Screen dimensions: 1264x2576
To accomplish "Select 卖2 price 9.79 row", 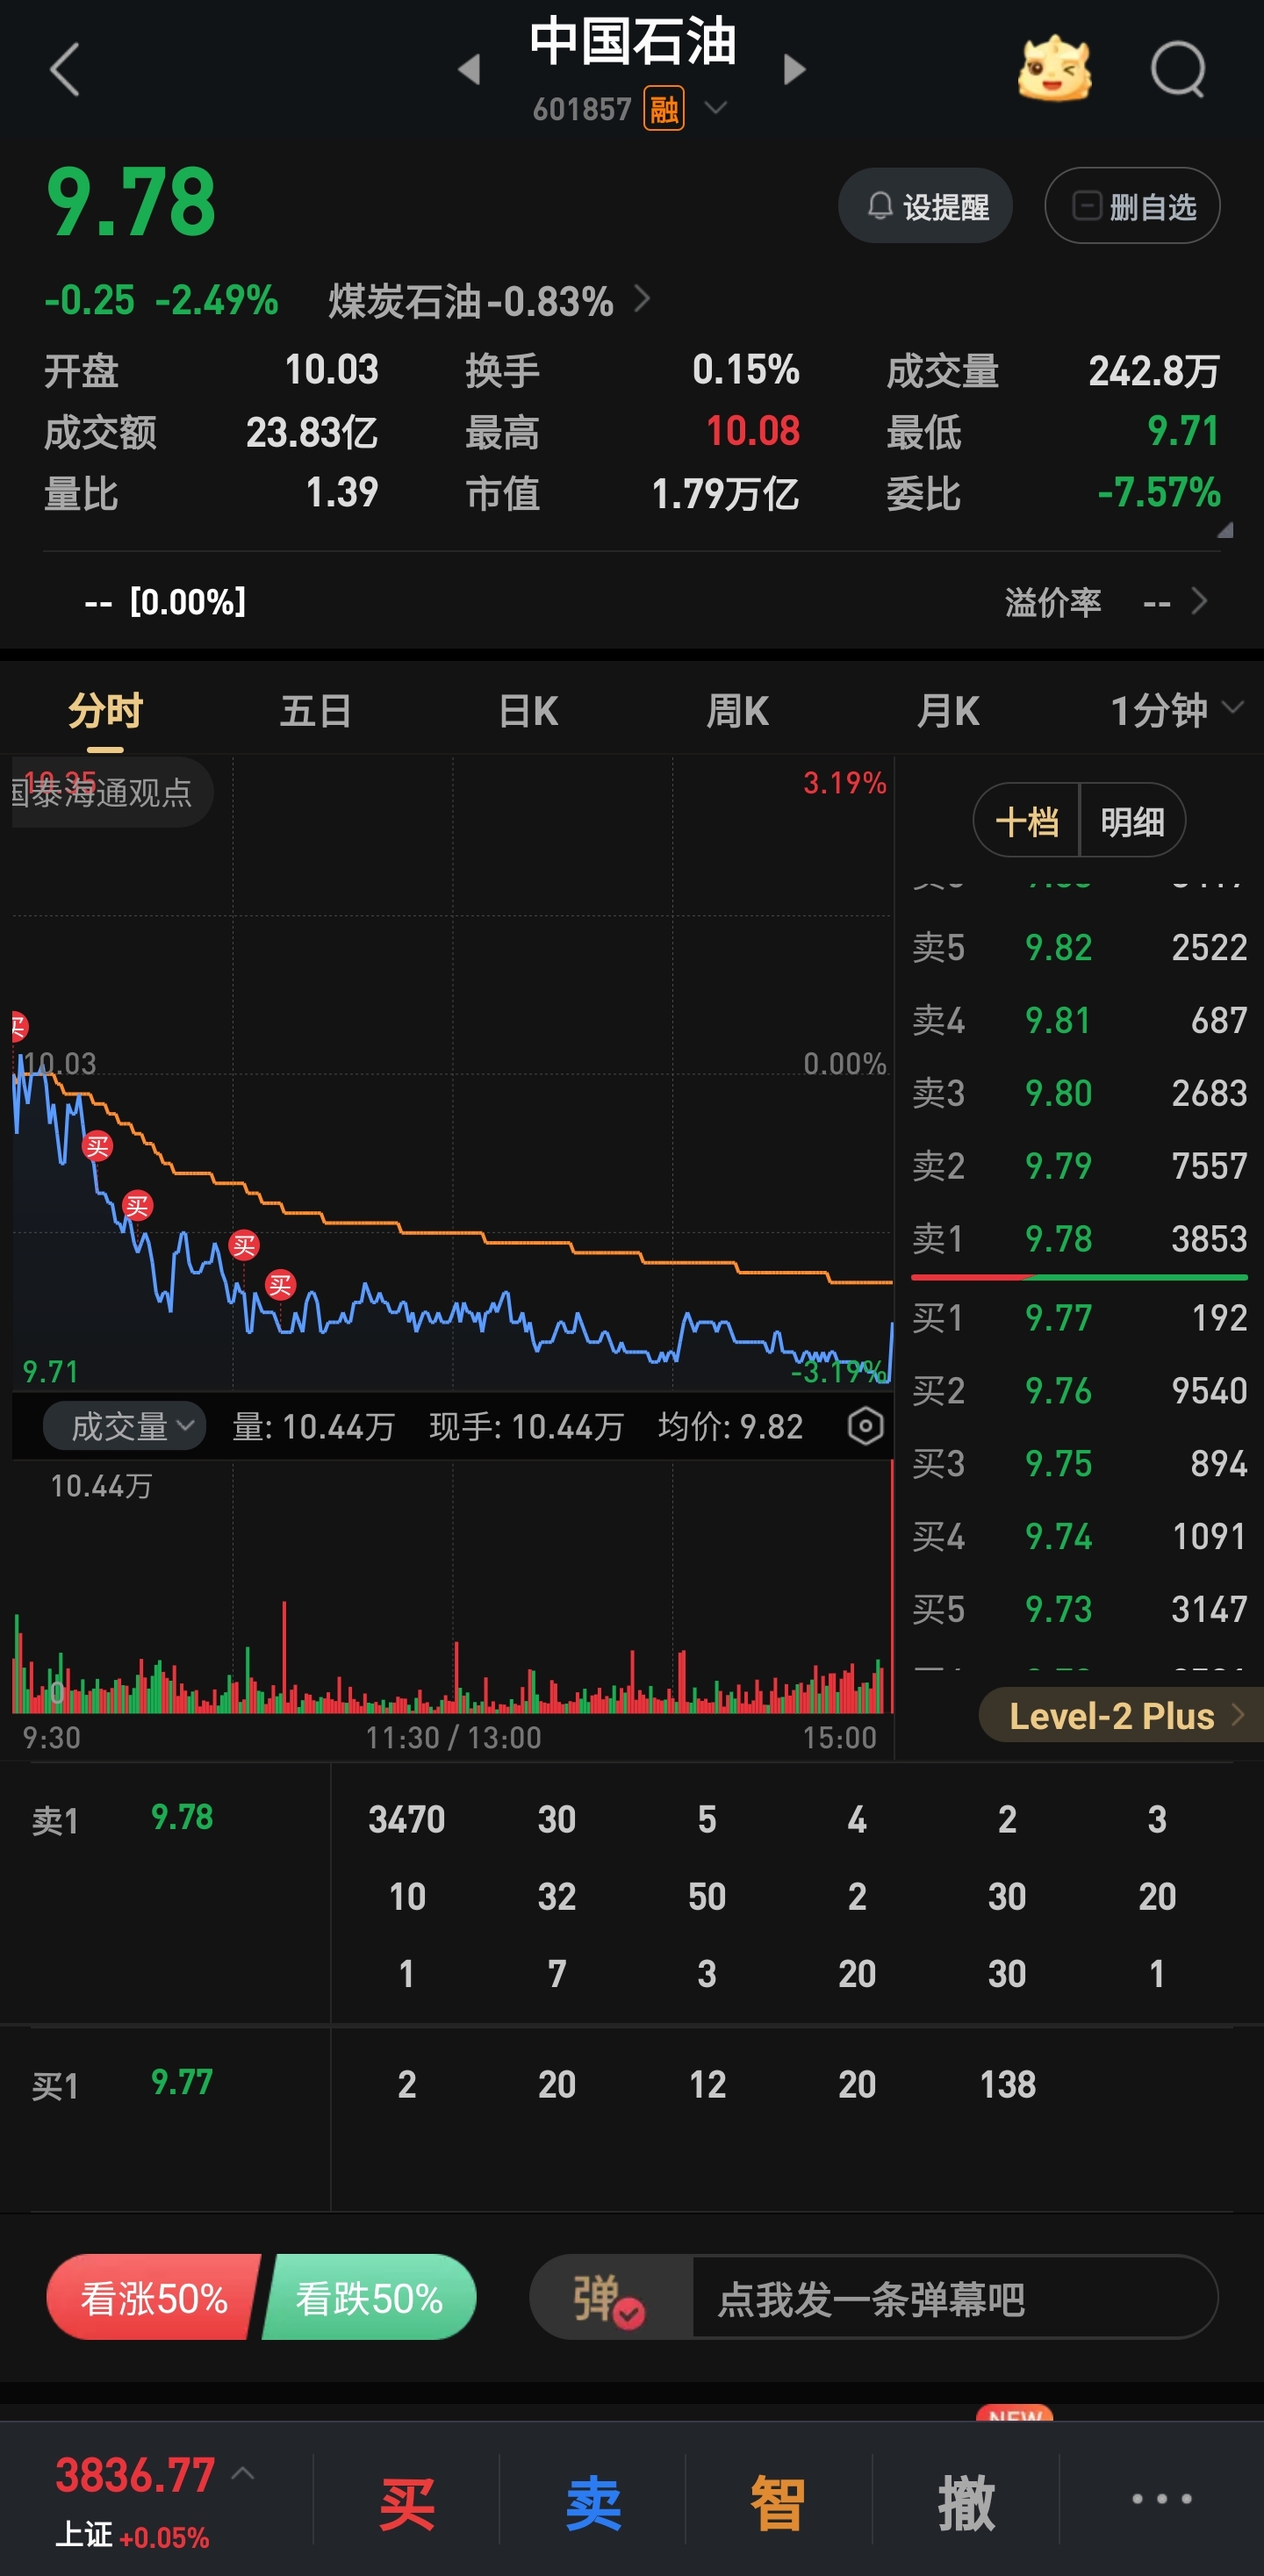I will pyautogui.click(x=1079, y=1166).
